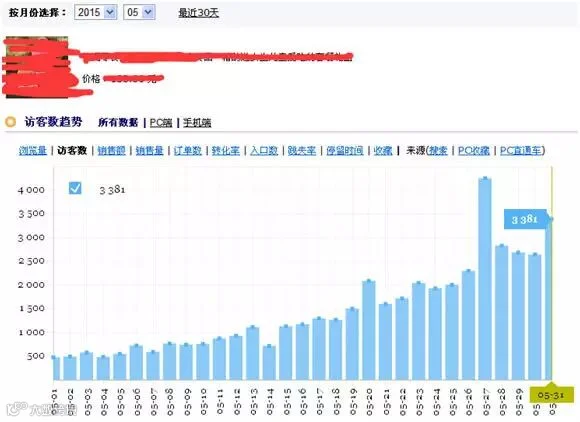
Task: Select the 访客数 metric
Action: tap(72, 151)
